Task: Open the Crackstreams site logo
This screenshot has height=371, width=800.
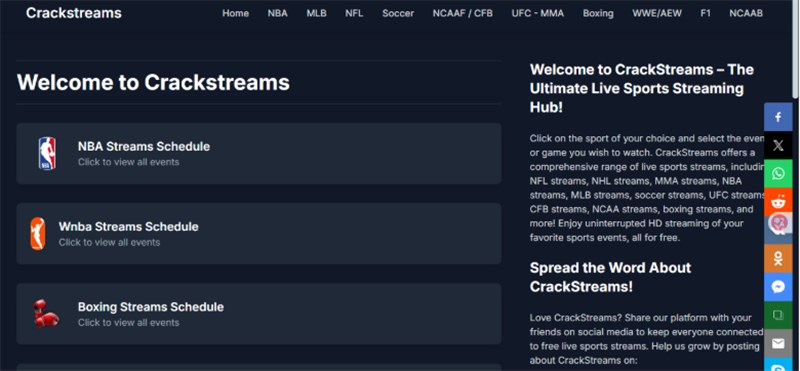Action: pyautogui.click(x=74, y=13)
